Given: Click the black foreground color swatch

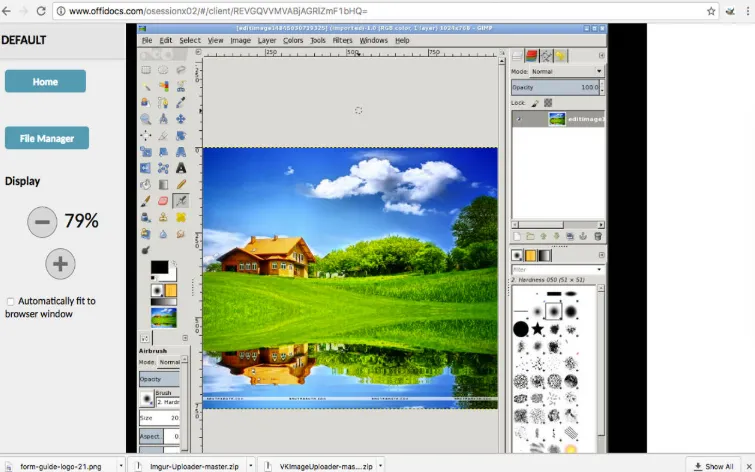Looking at the screenshot, I should [159, 267].
